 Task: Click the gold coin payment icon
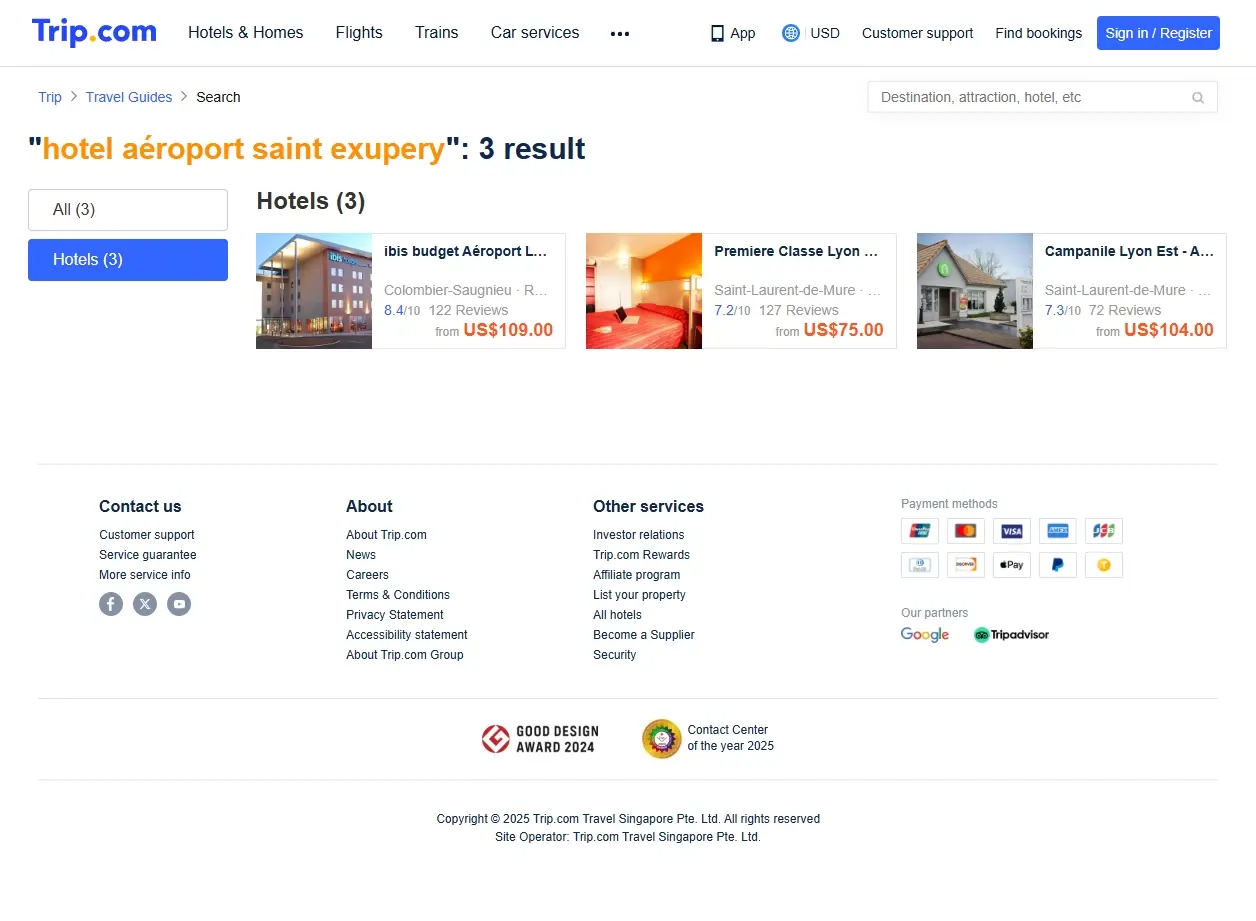[1104, 565]
